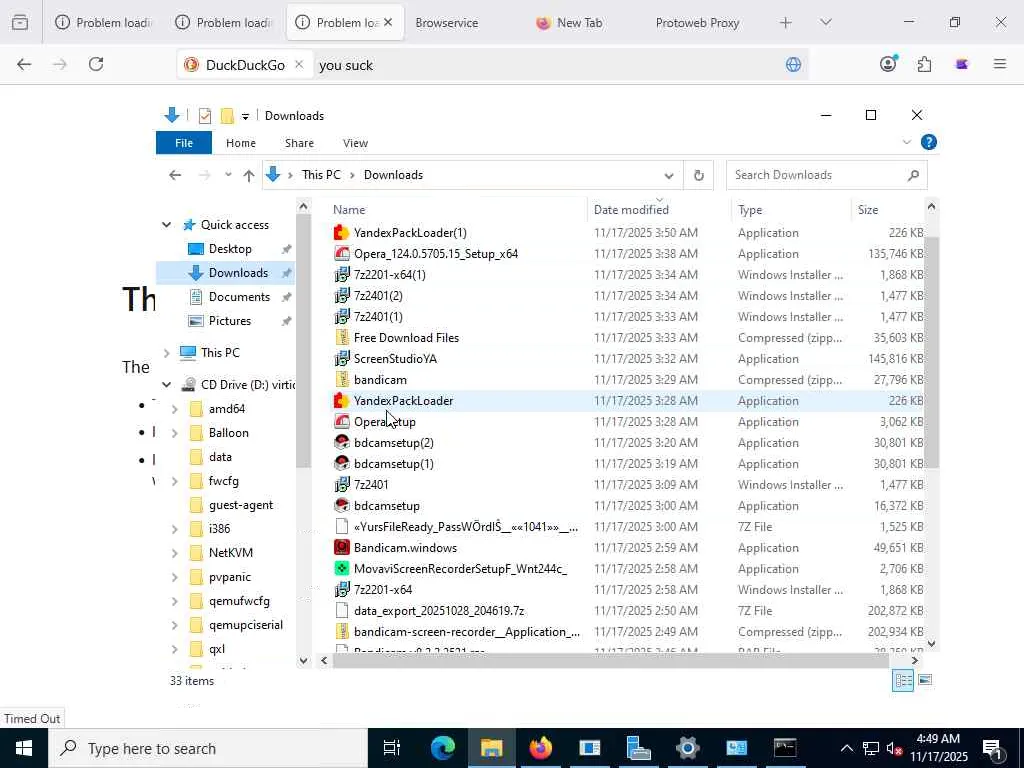
Task: Click the Opera_124.0.5705.15_Setup_x64 file icon
Action: pos(342,253)
